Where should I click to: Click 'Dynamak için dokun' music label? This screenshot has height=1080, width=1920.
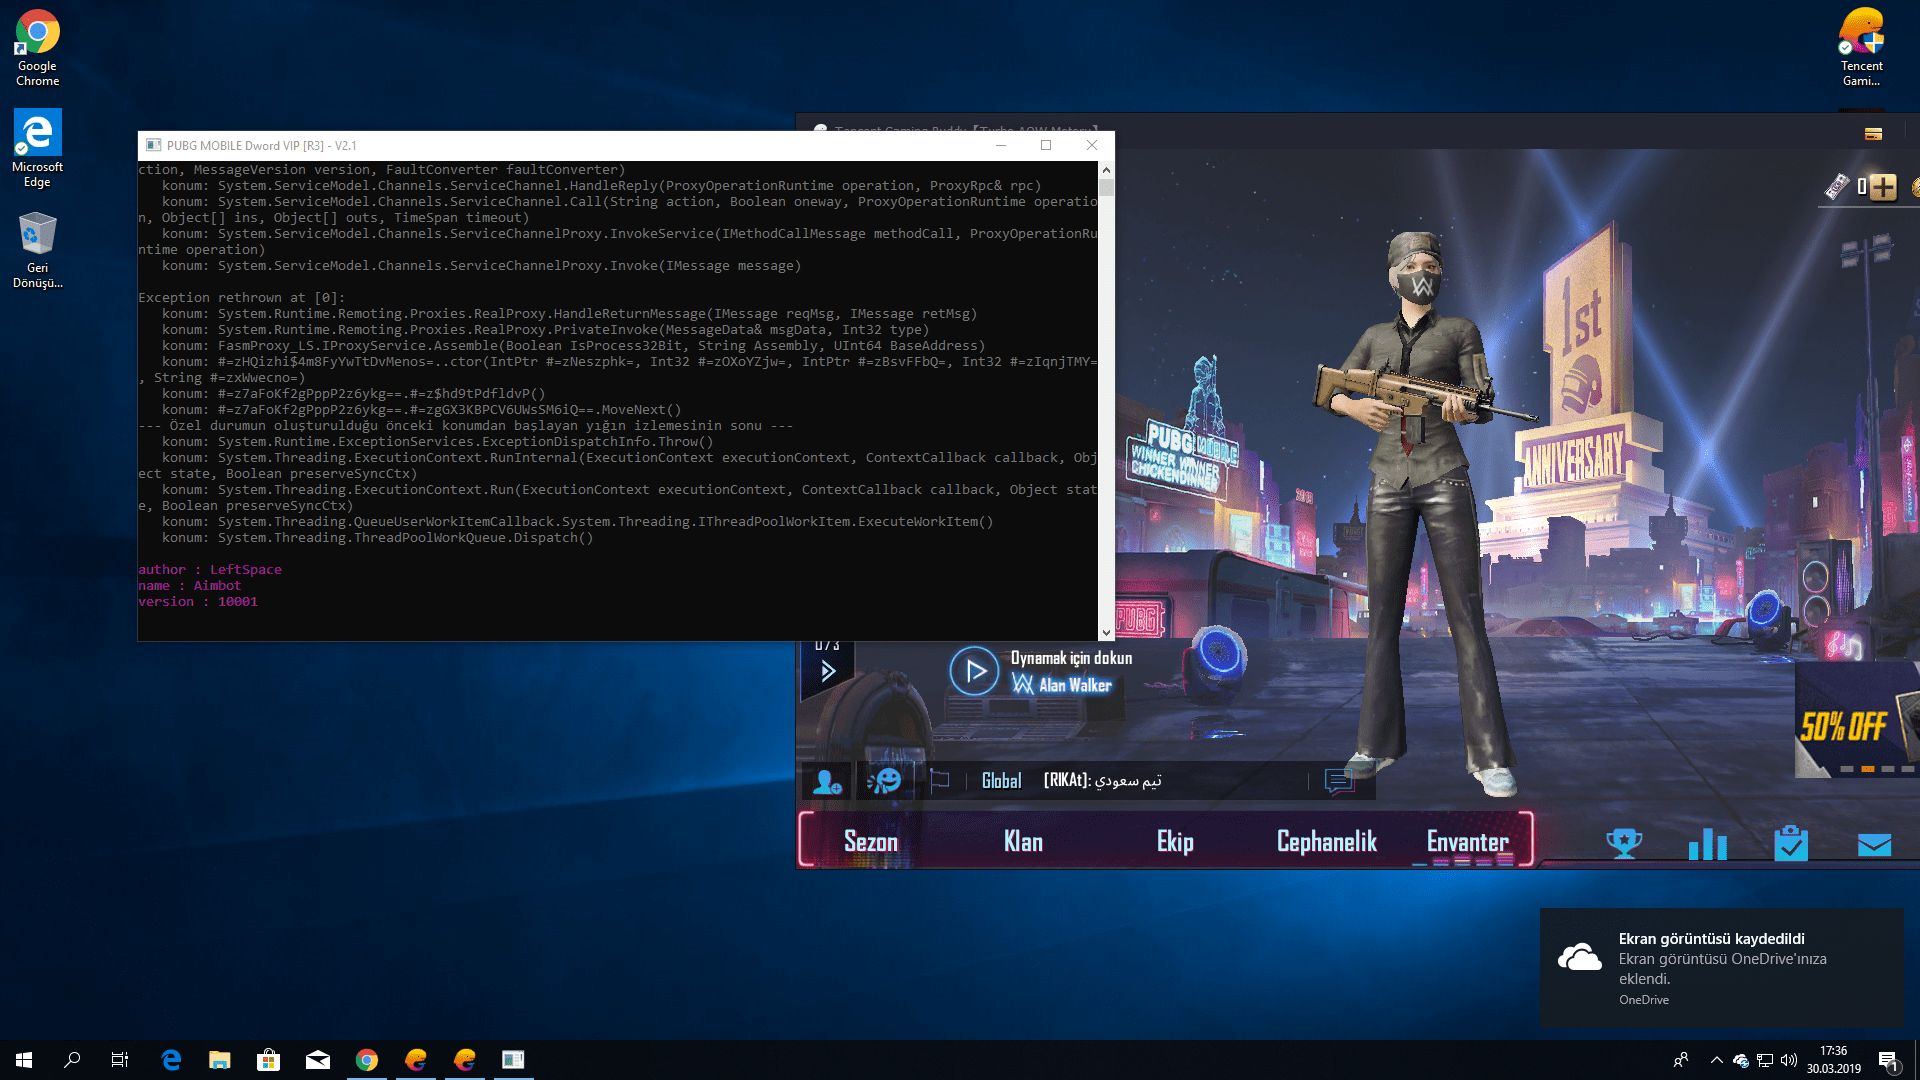point(1071,658)
